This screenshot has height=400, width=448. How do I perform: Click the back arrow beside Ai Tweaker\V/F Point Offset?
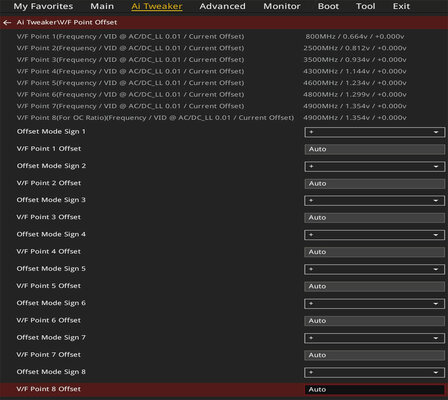coord(7,23)
